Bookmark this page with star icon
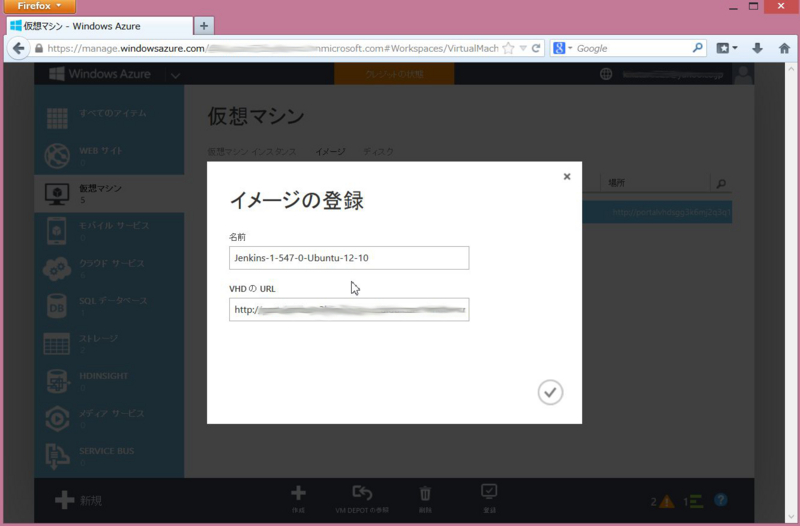This screenshot has width=800, height=526. pos(508,48)
